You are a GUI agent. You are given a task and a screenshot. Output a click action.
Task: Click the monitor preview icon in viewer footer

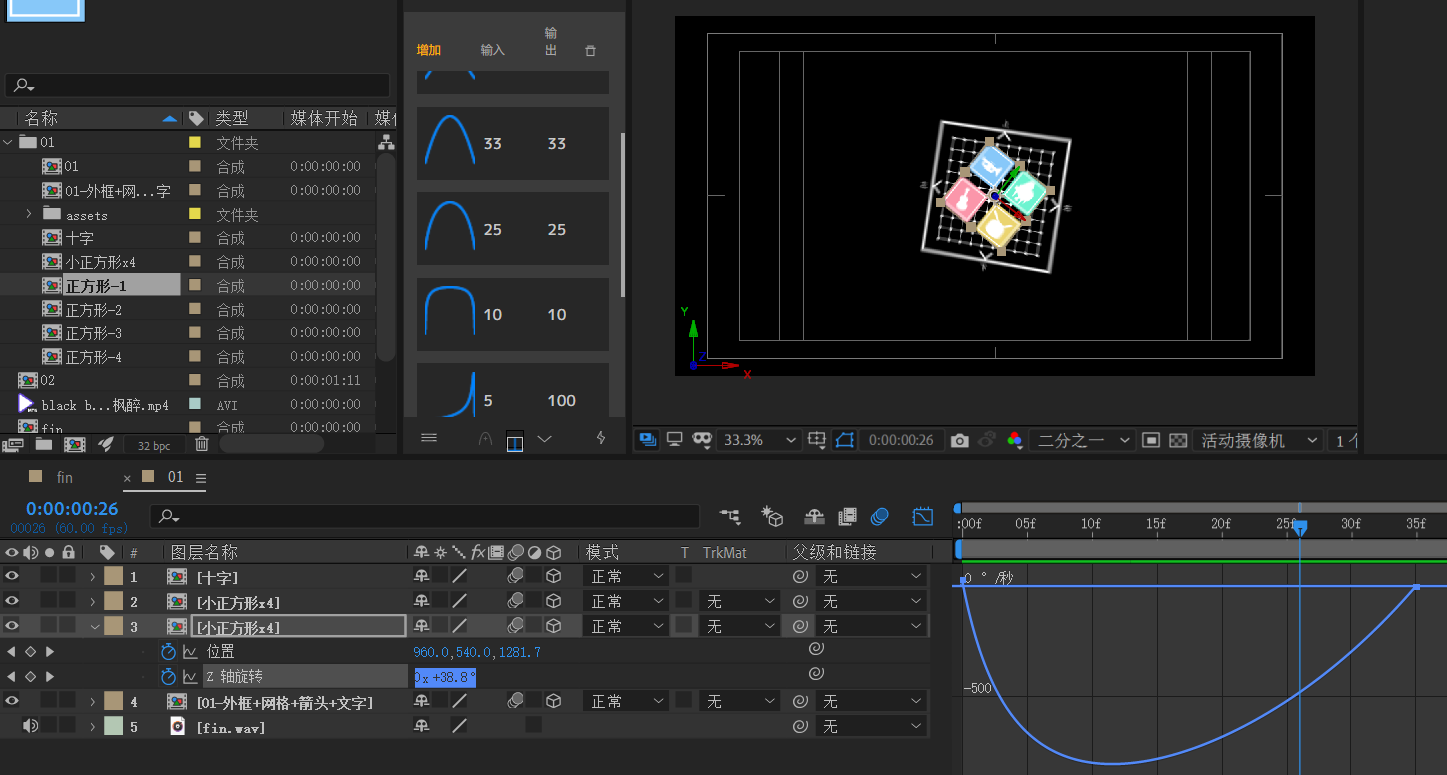click(675, 439)
